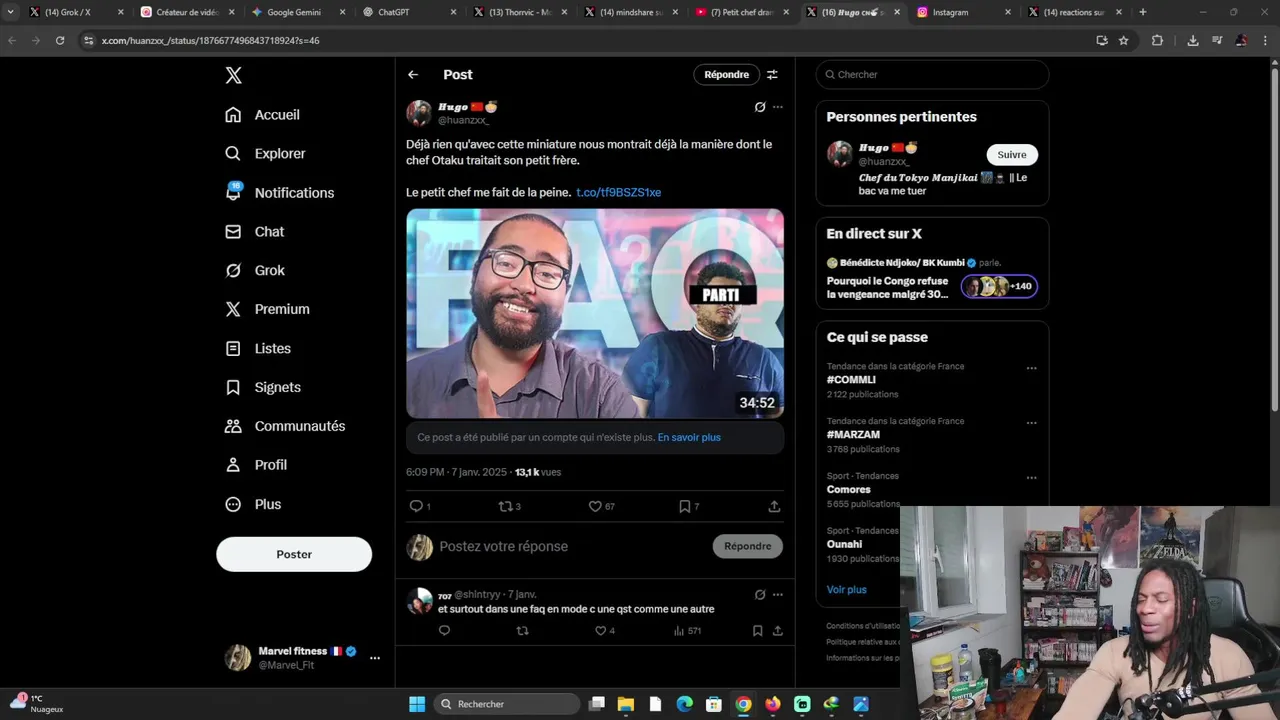Screen dimensions: 1280x720
Task: Click Suivre to follow Hugo
Action: 1012,155
